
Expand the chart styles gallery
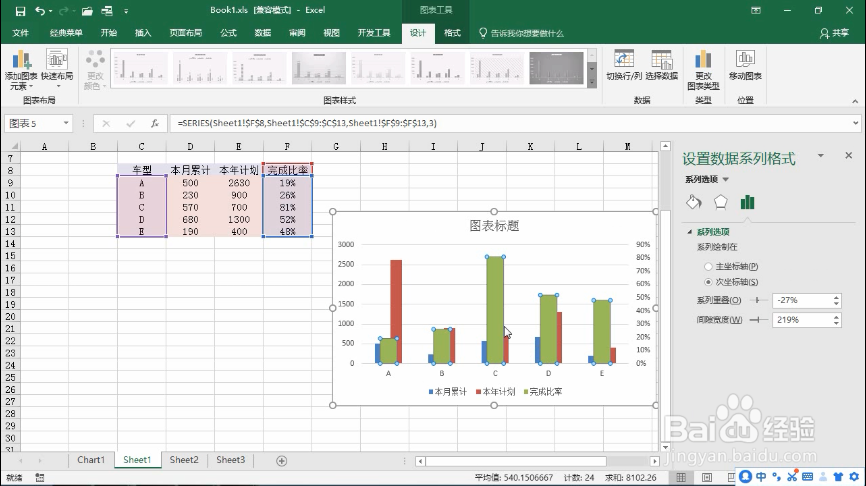(x=592, y=82)
